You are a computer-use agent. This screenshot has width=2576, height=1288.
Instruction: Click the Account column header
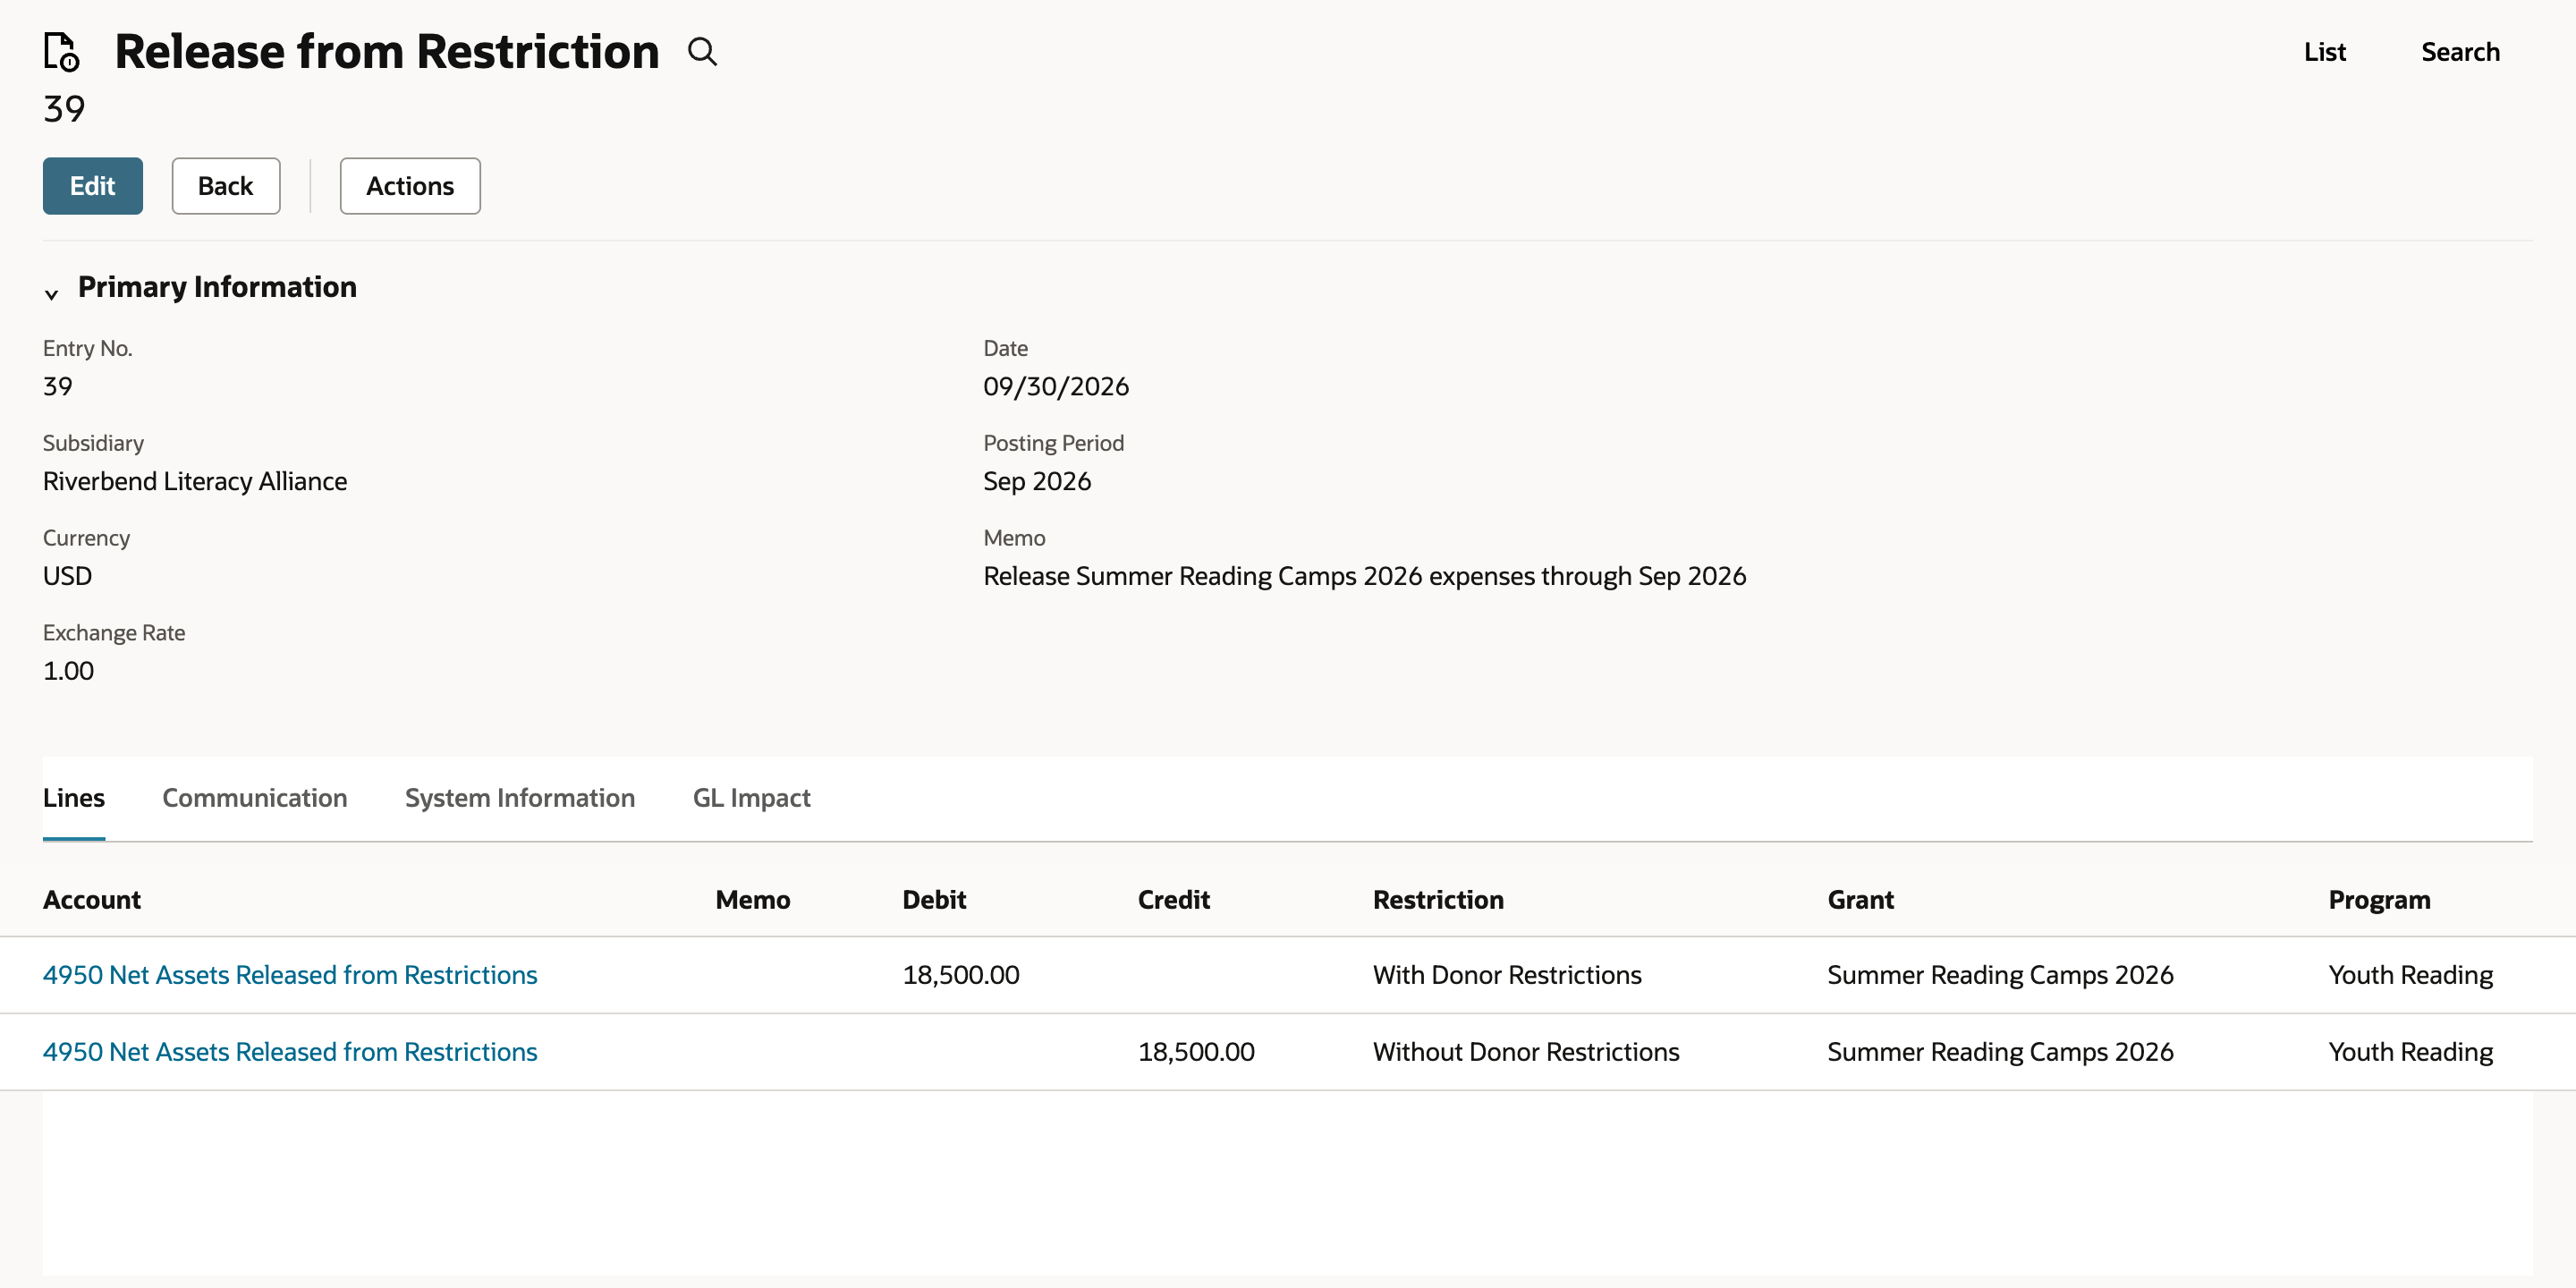coord(92,899)
